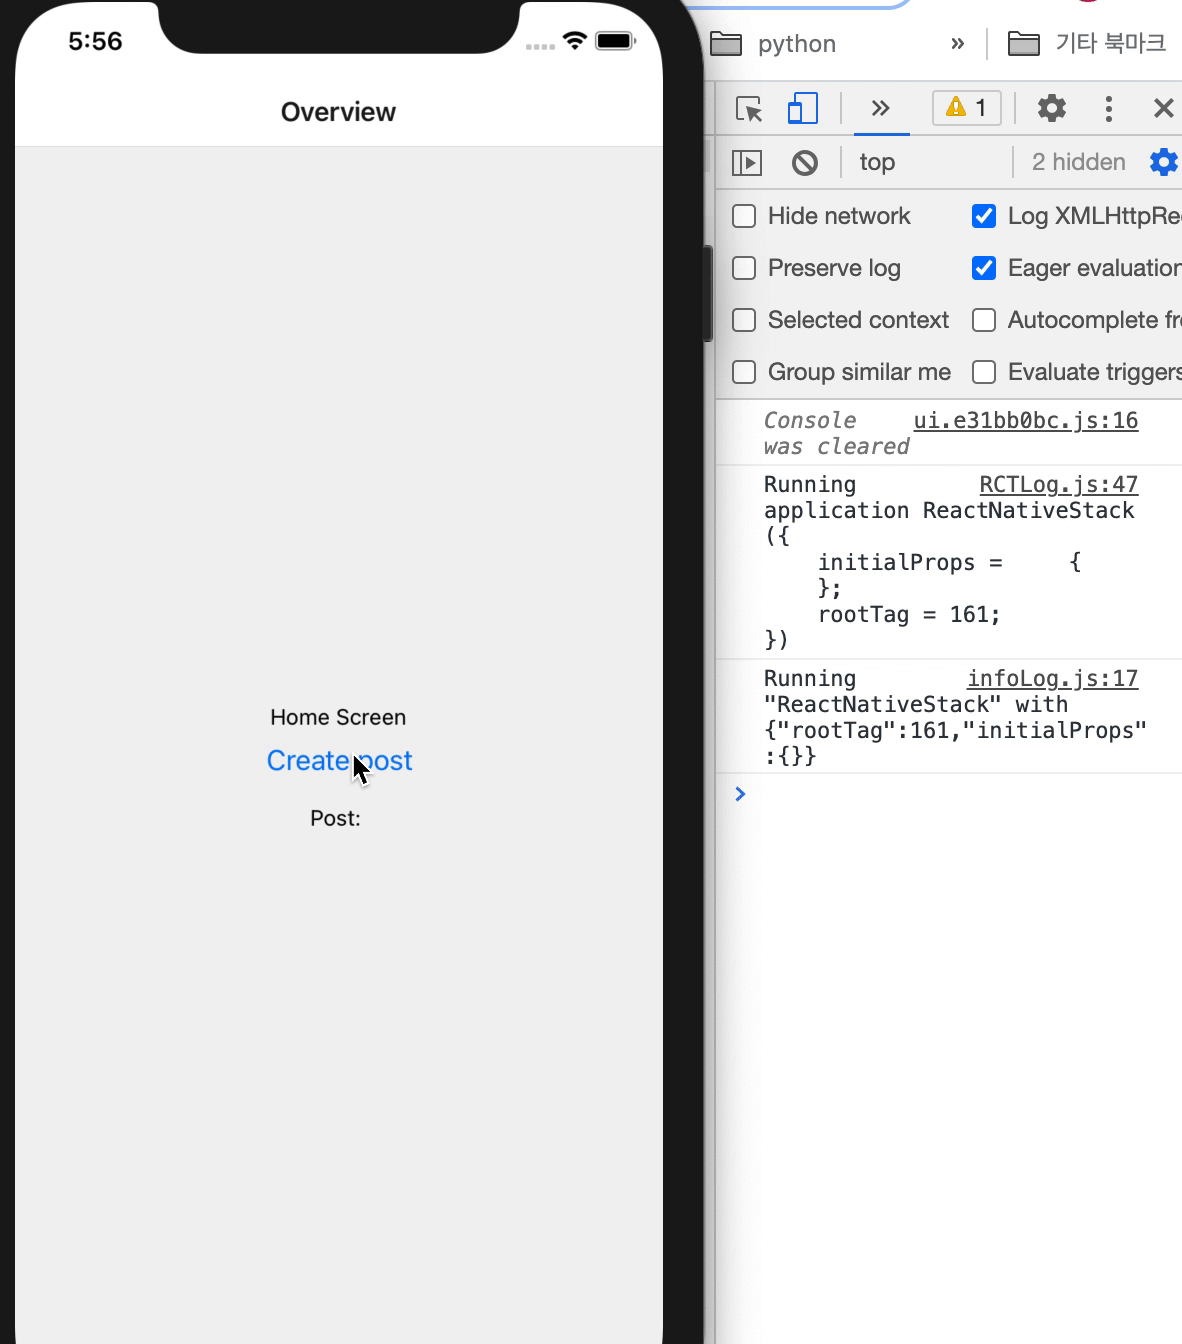Tap the Create post button
The width and height of the screenshot is (1182, 1344).
click(339, 761)
